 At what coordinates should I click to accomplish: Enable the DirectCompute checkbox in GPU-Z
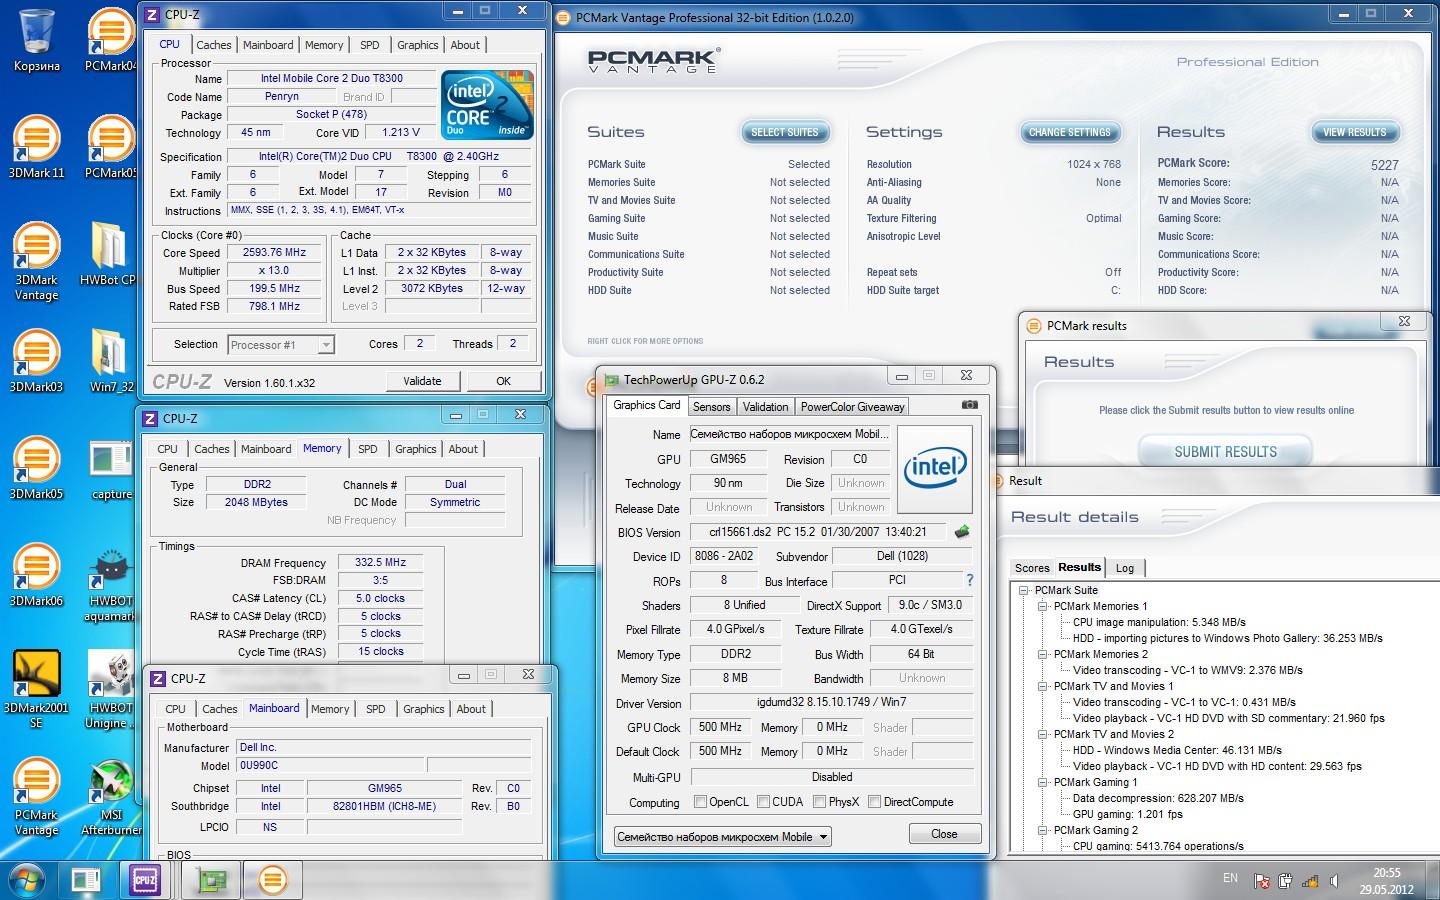pyautogui.click(x=875, y=801)
